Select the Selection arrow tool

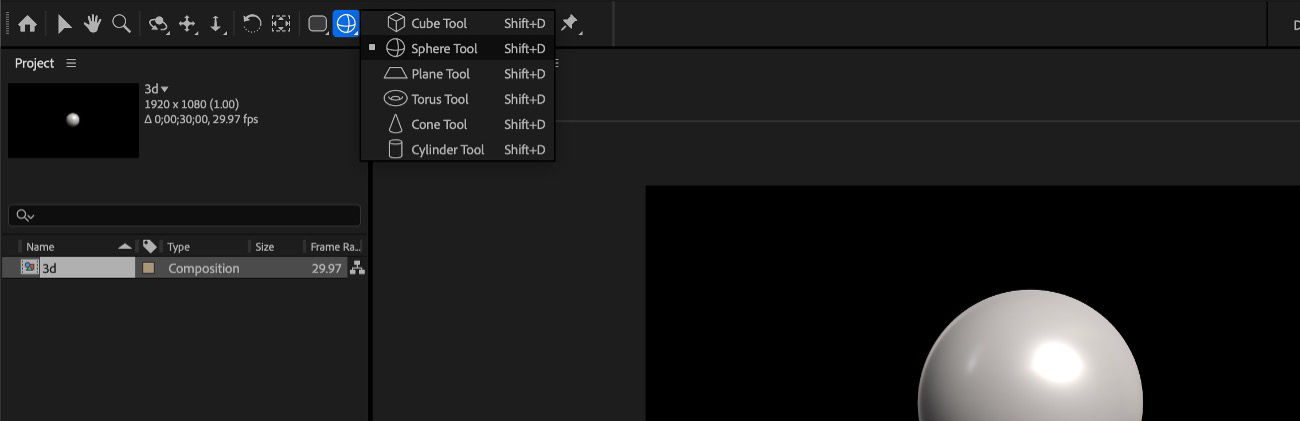[64, 24]
